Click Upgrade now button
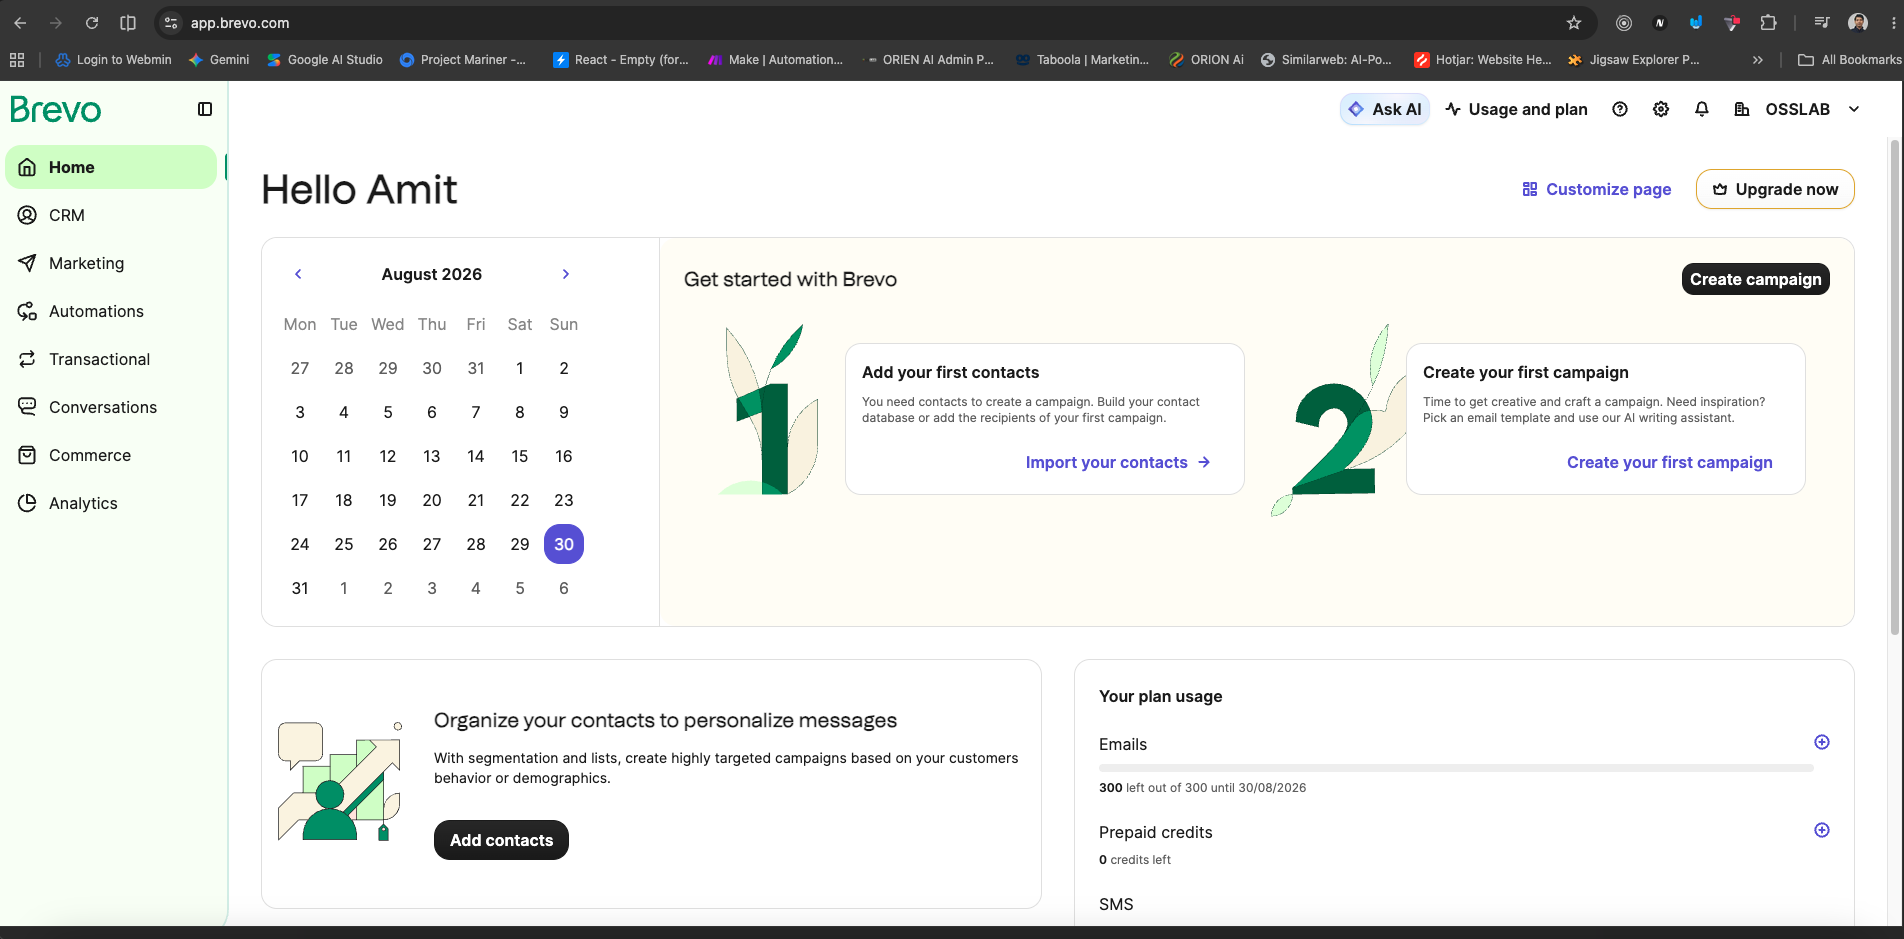Screen dimensions: 1904x939 [1775, 189]
